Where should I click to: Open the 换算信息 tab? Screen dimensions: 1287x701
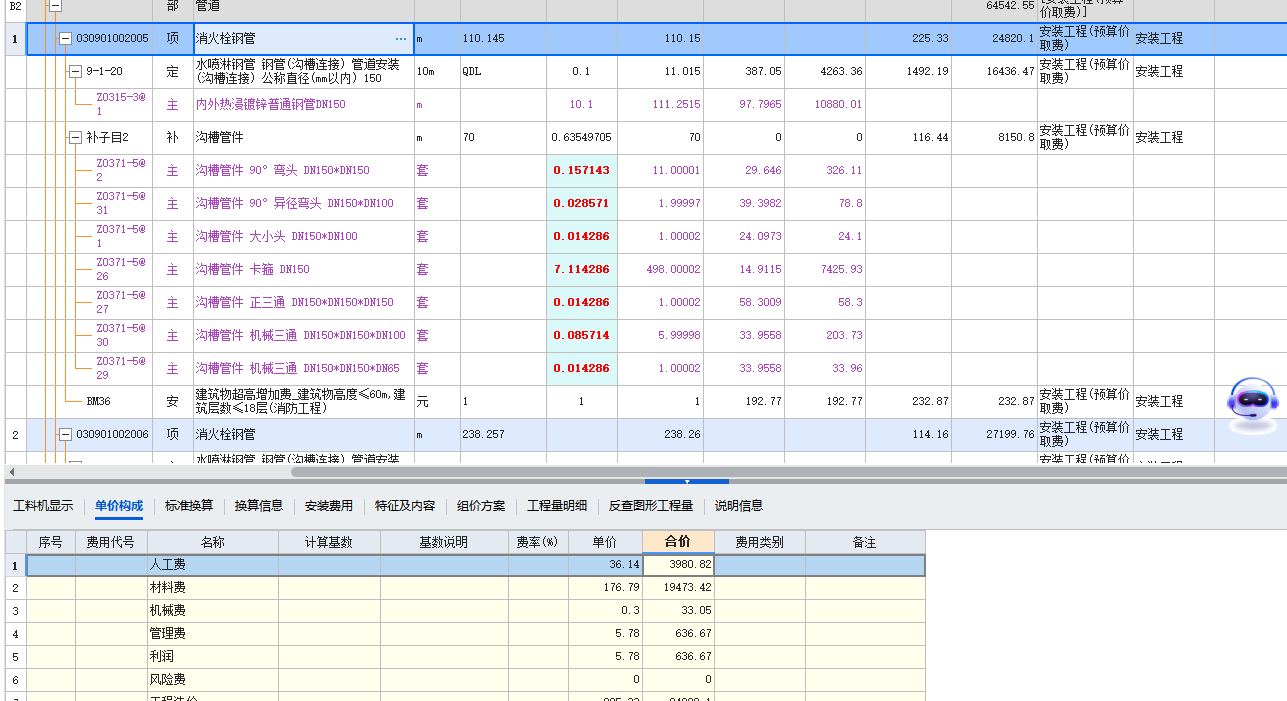coord(259,506)
